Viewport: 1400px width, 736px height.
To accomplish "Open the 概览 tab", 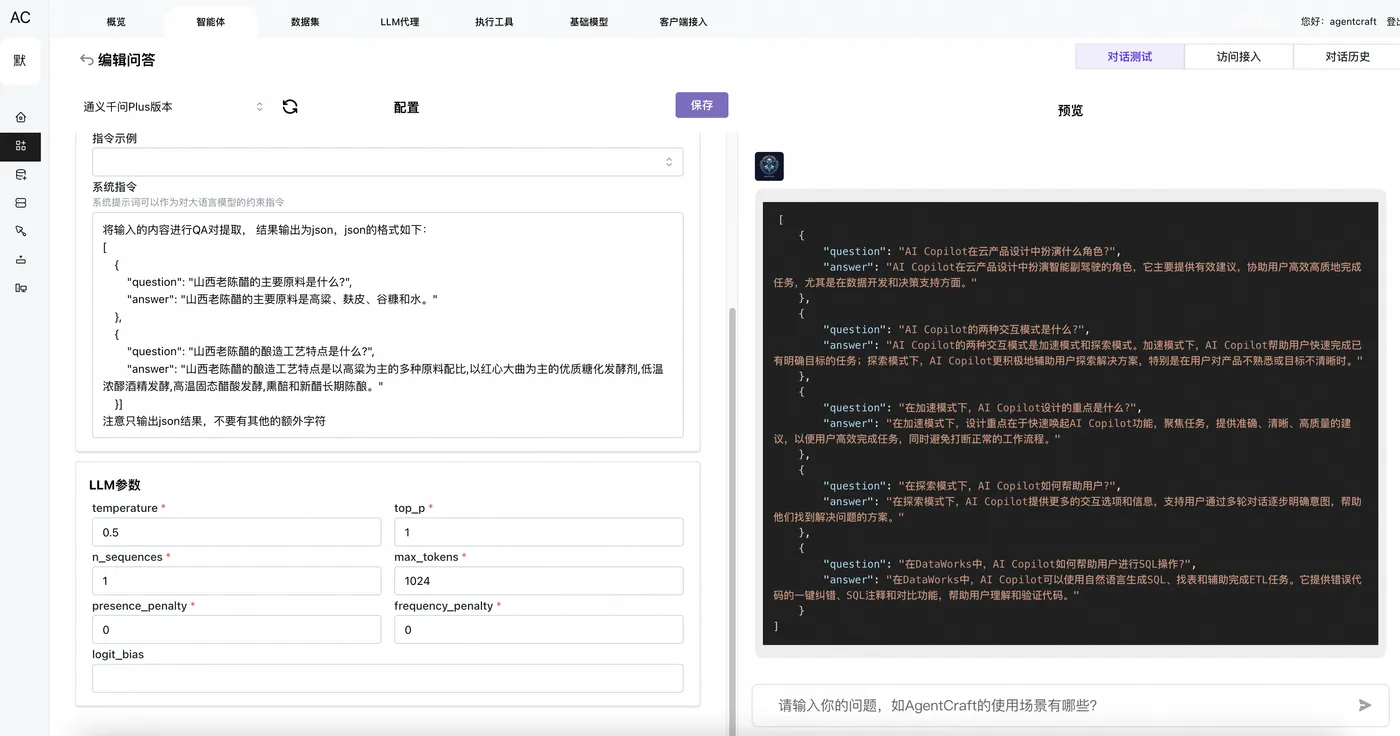I will click(116, 22).
